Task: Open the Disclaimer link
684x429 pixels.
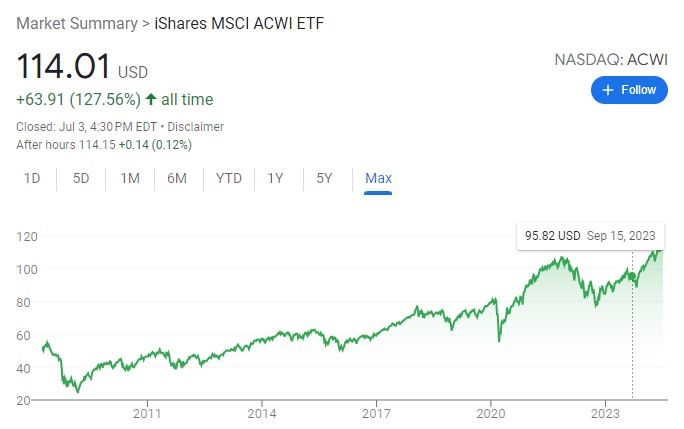Action: (195, 127)
